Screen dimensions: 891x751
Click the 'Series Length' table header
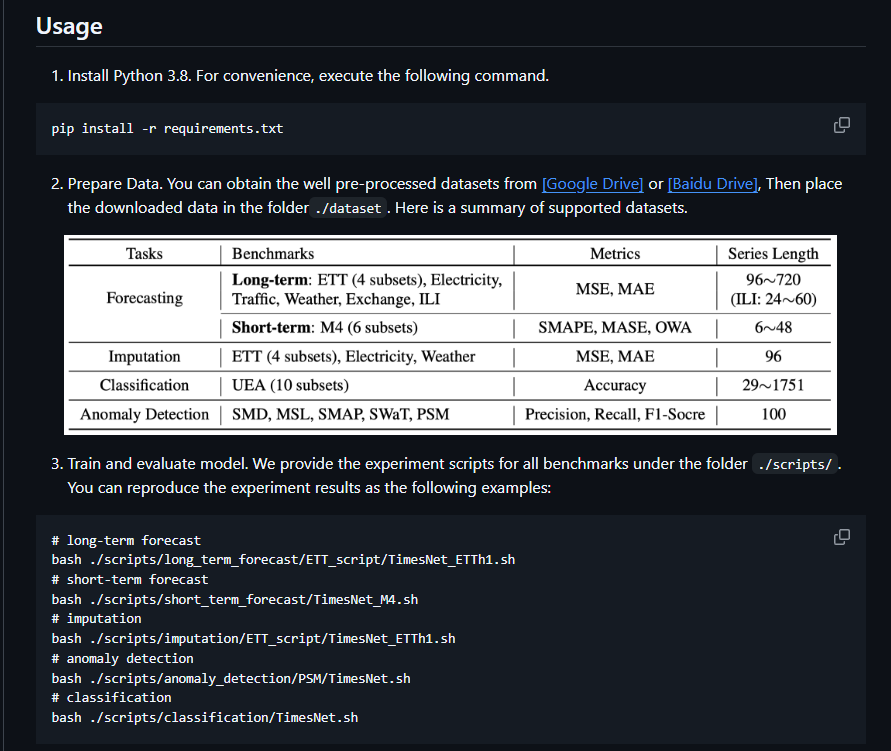click(x=772, y=254)
